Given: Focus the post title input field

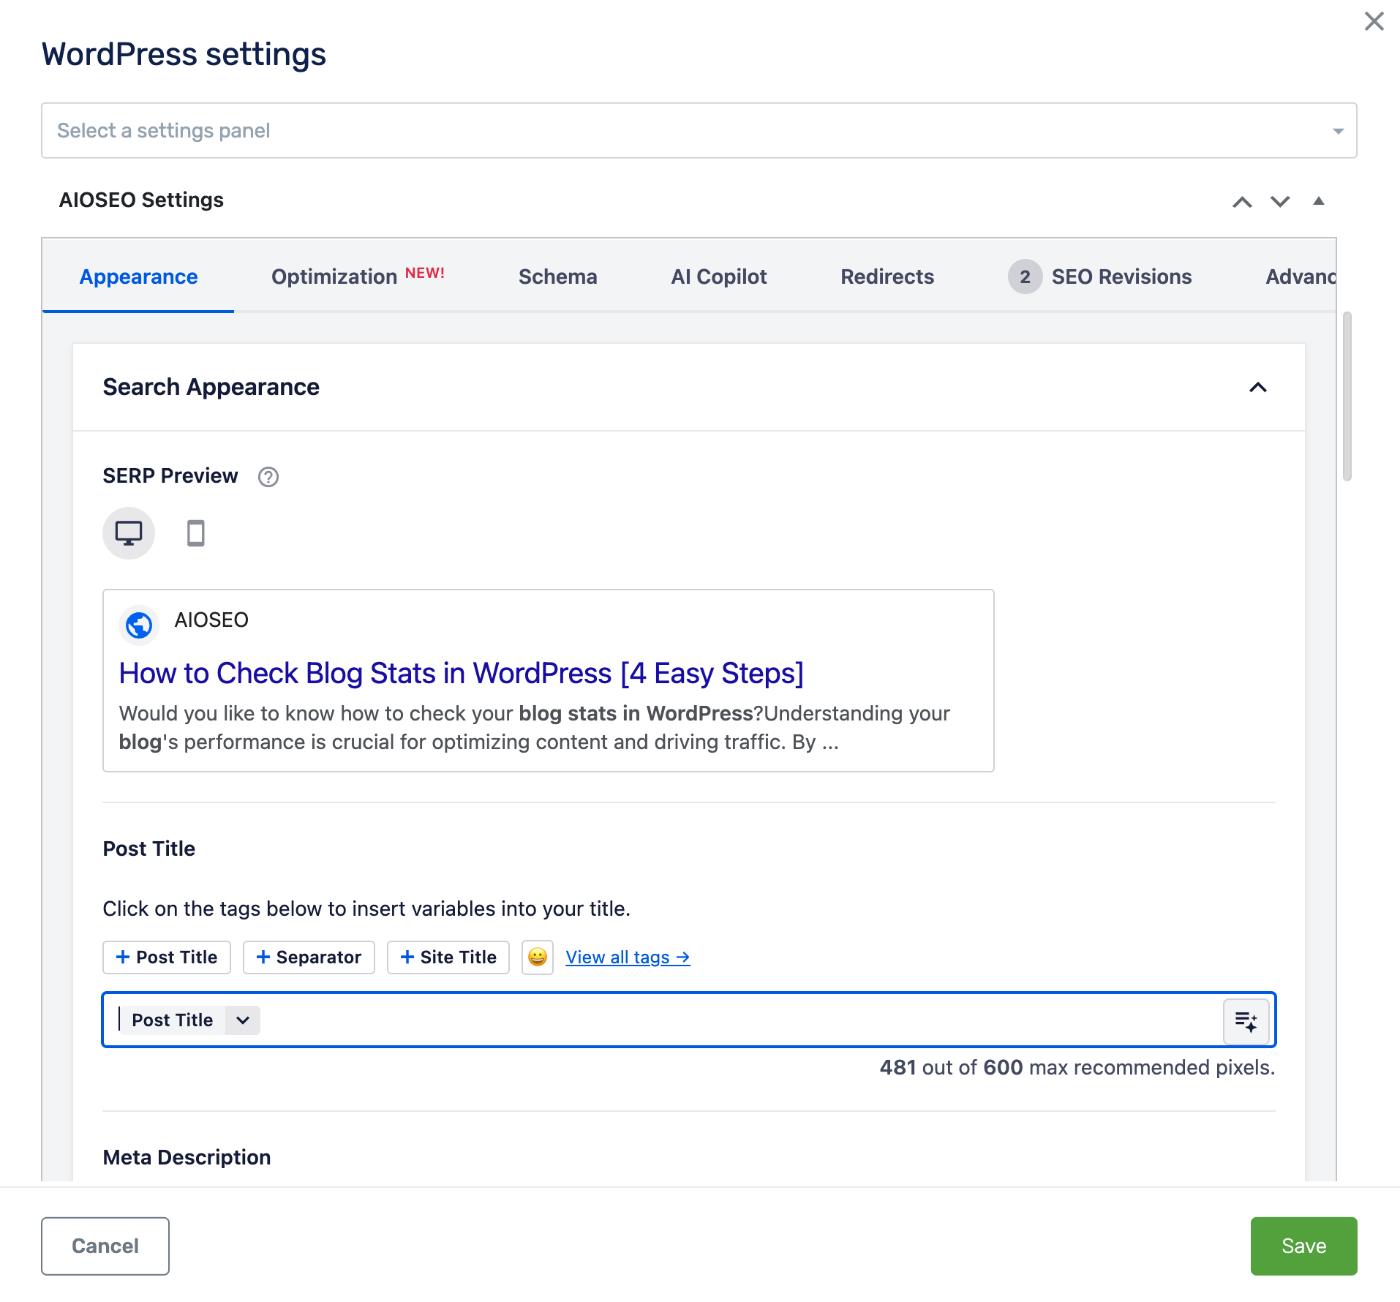Looking at the screenshot, I should (688, 1020).
